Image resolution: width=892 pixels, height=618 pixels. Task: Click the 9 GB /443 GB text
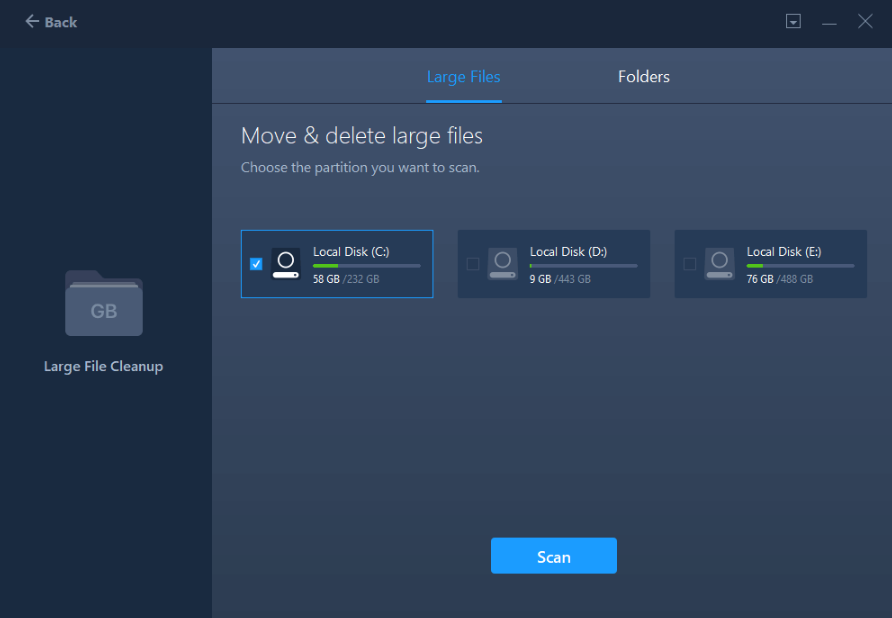(x=560, y=279)
